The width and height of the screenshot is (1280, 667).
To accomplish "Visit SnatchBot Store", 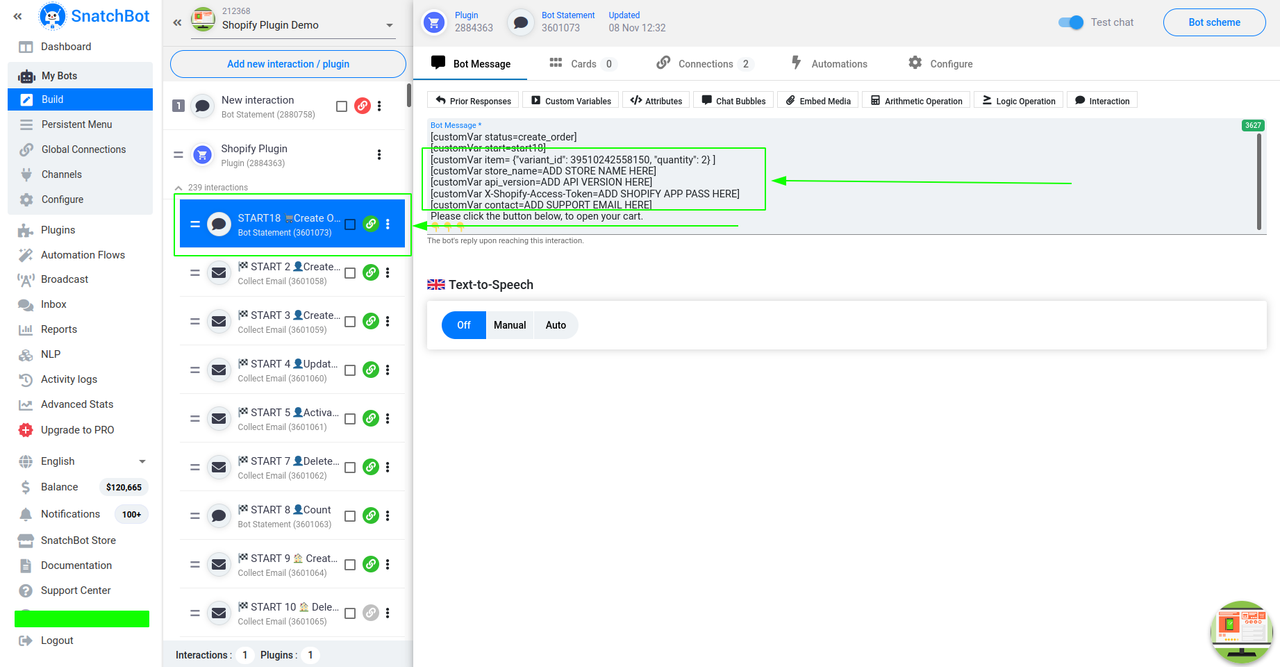I will tap(80, 541).
